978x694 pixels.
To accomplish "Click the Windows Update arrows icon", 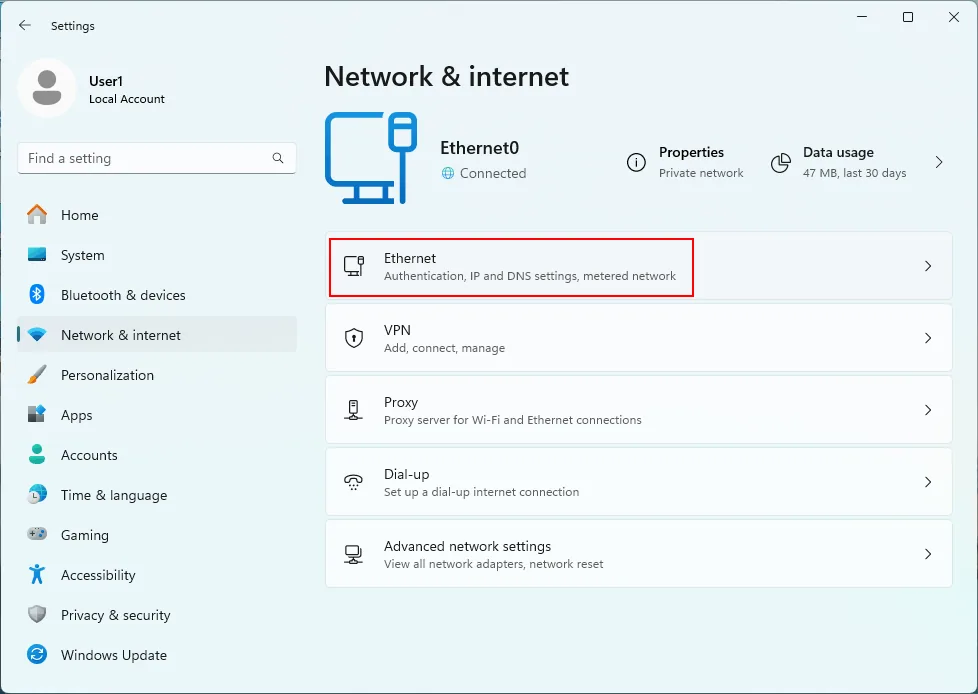I will pos(37,655).
